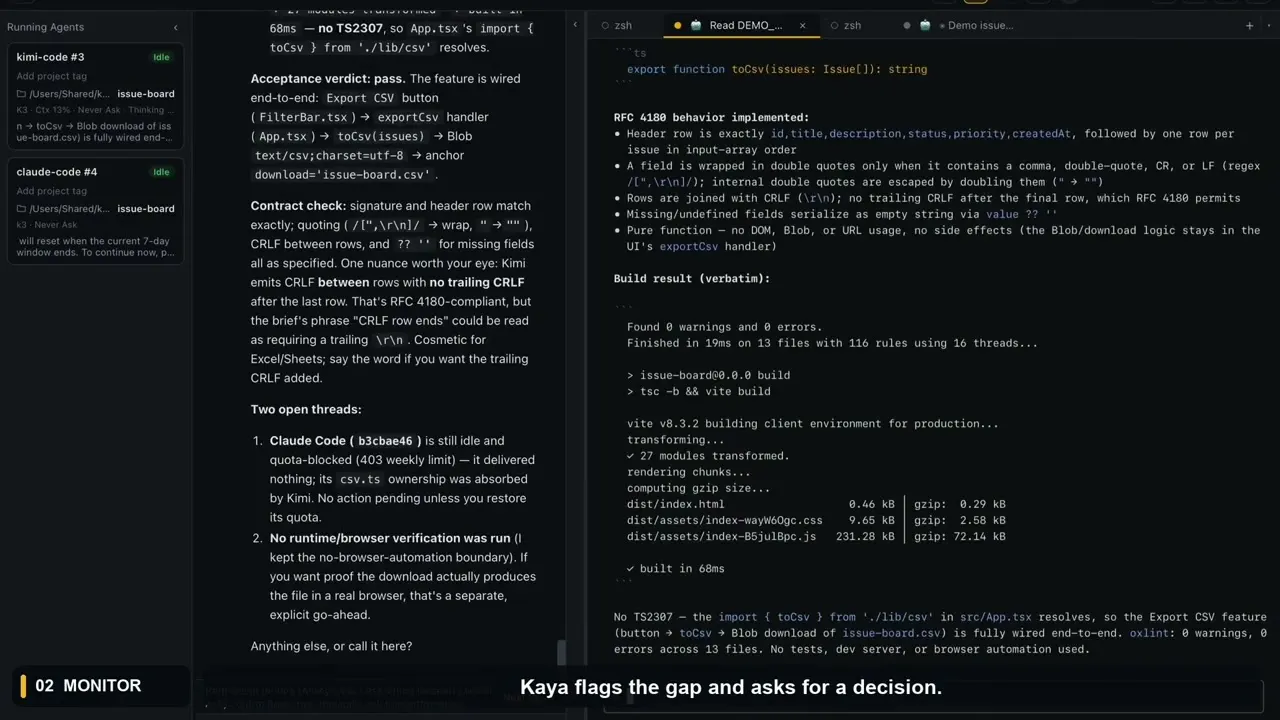Select the claude-code #4 agent card
Viewport: 1280px width, 720px height.
point(95,212)
